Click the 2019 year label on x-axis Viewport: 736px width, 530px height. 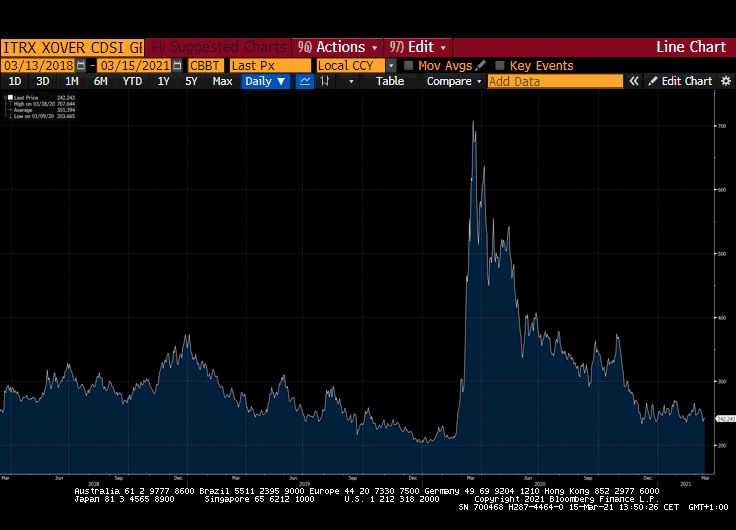point(305,484)
